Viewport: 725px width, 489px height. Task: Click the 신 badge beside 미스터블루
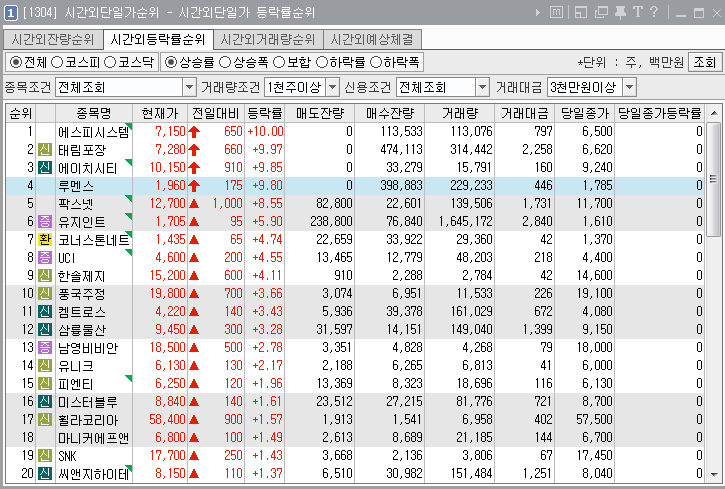[x=45, y=402]
